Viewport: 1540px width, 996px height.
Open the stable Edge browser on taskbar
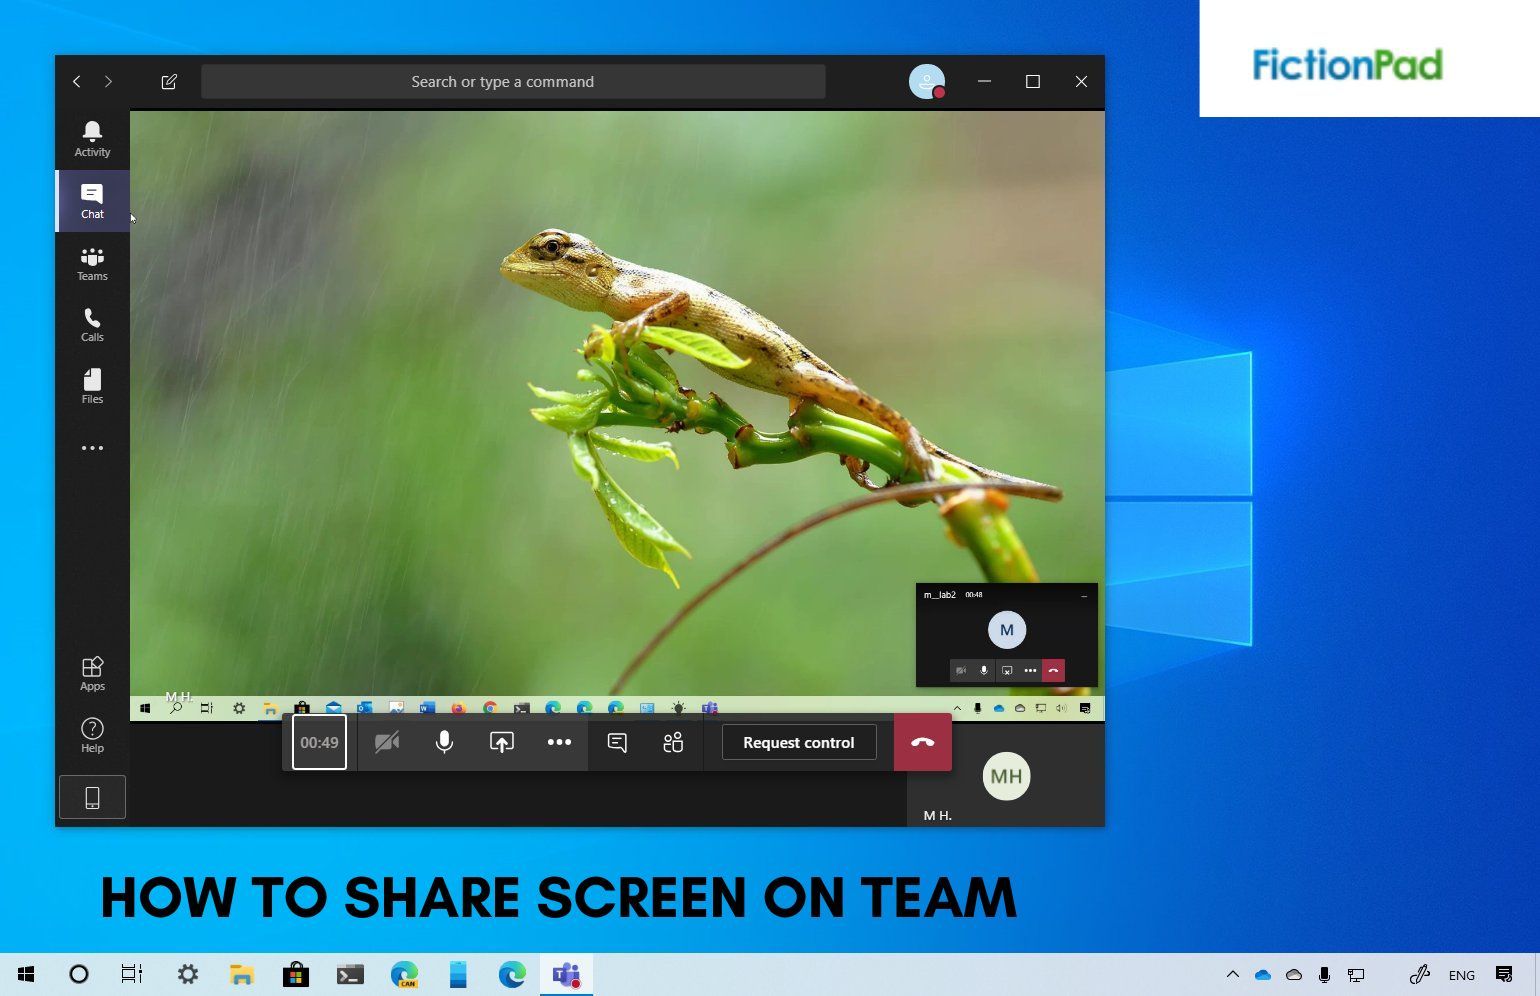[512, 974]
